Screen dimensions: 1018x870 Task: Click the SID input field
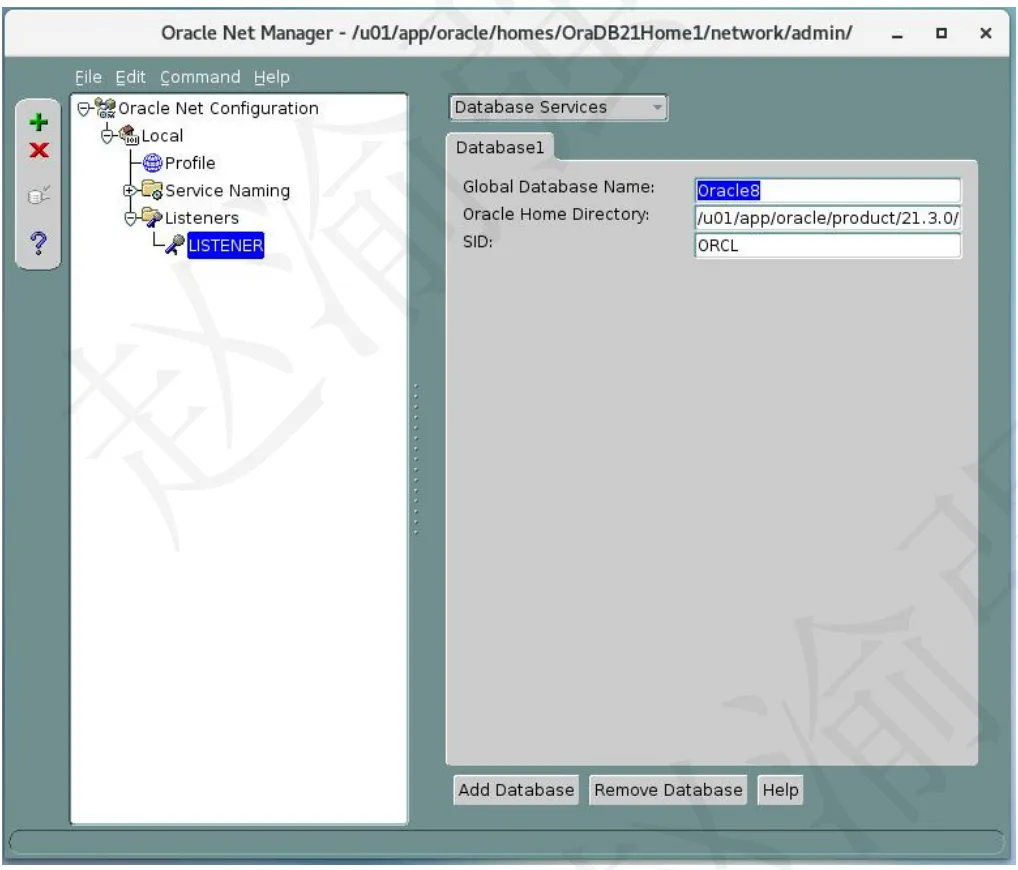point(828,245)
